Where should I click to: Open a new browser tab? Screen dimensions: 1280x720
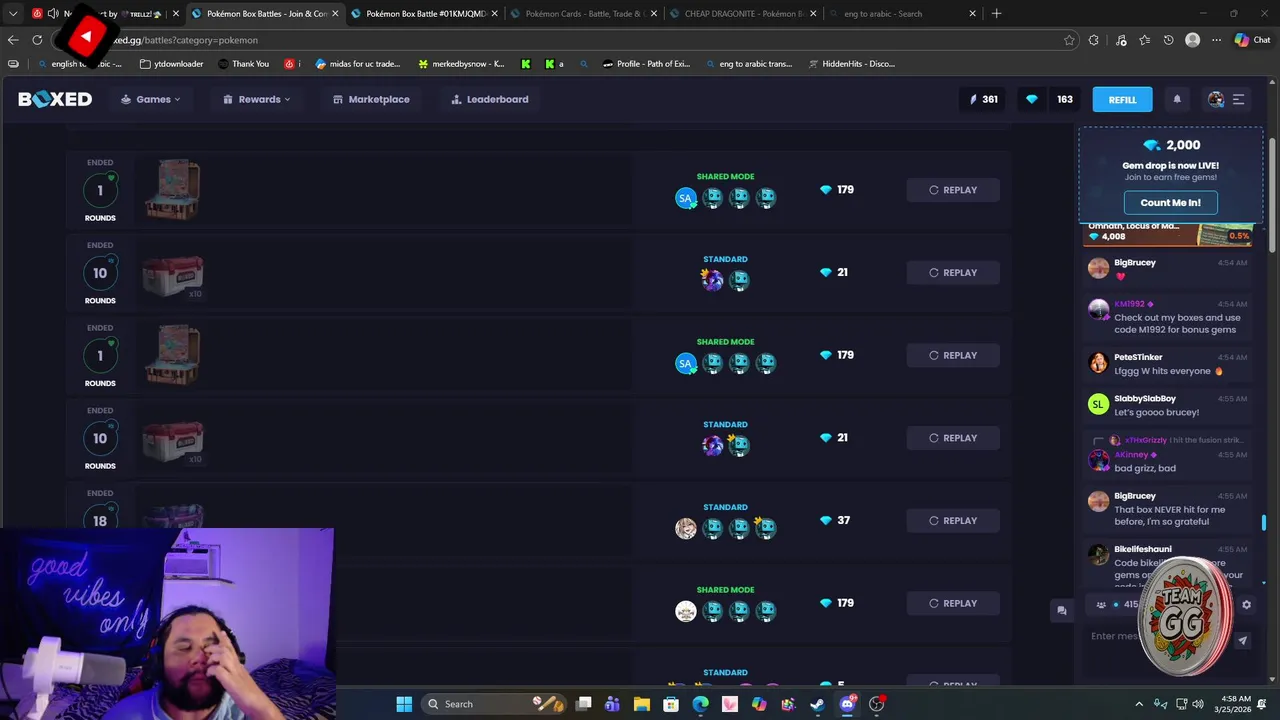tap(996, 13)
